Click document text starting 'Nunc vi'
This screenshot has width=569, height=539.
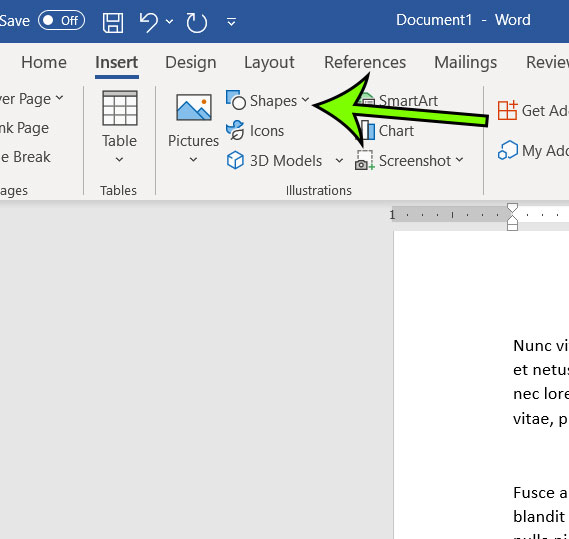(x=541, y=346)
